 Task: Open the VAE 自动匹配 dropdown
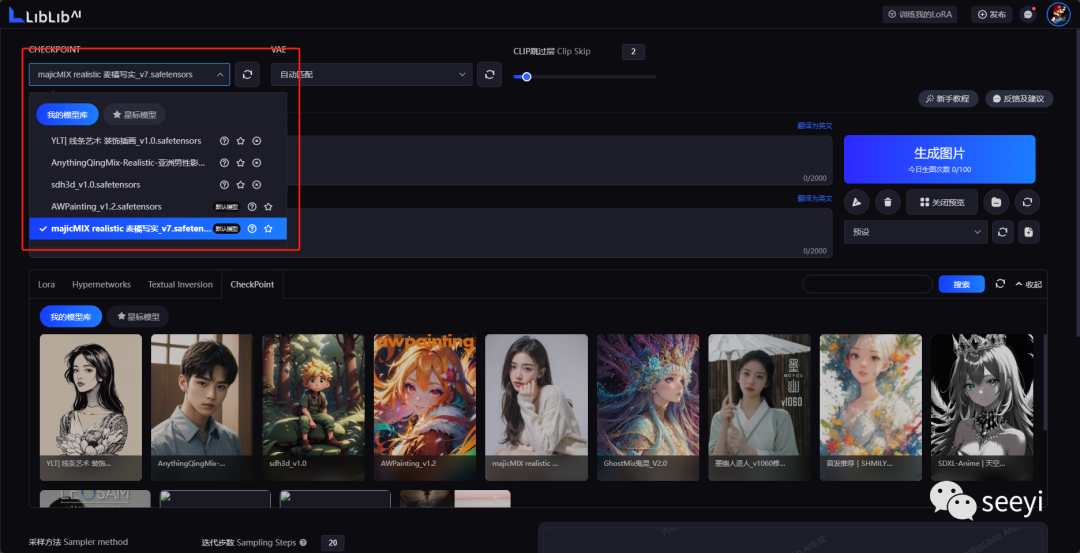pyautogui.click(x=371, y=74)
